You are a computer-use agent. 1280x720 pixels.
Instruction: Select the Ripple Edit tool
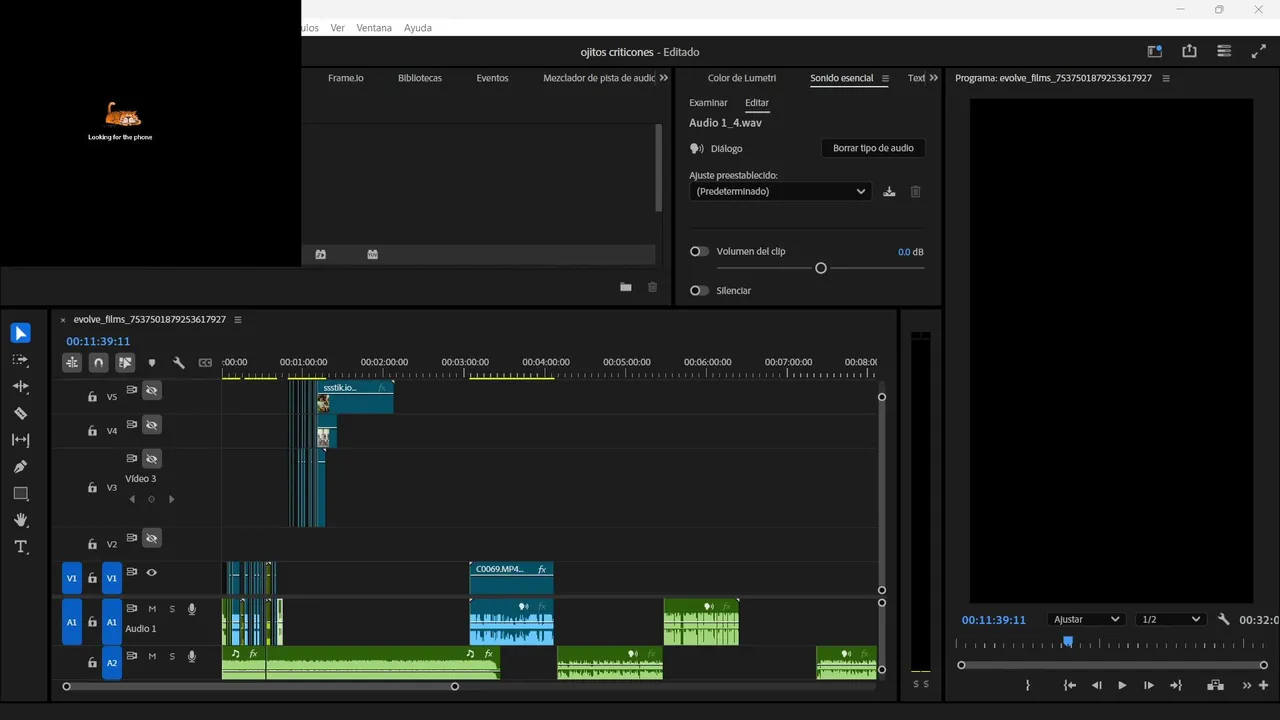tap(20, 386)
